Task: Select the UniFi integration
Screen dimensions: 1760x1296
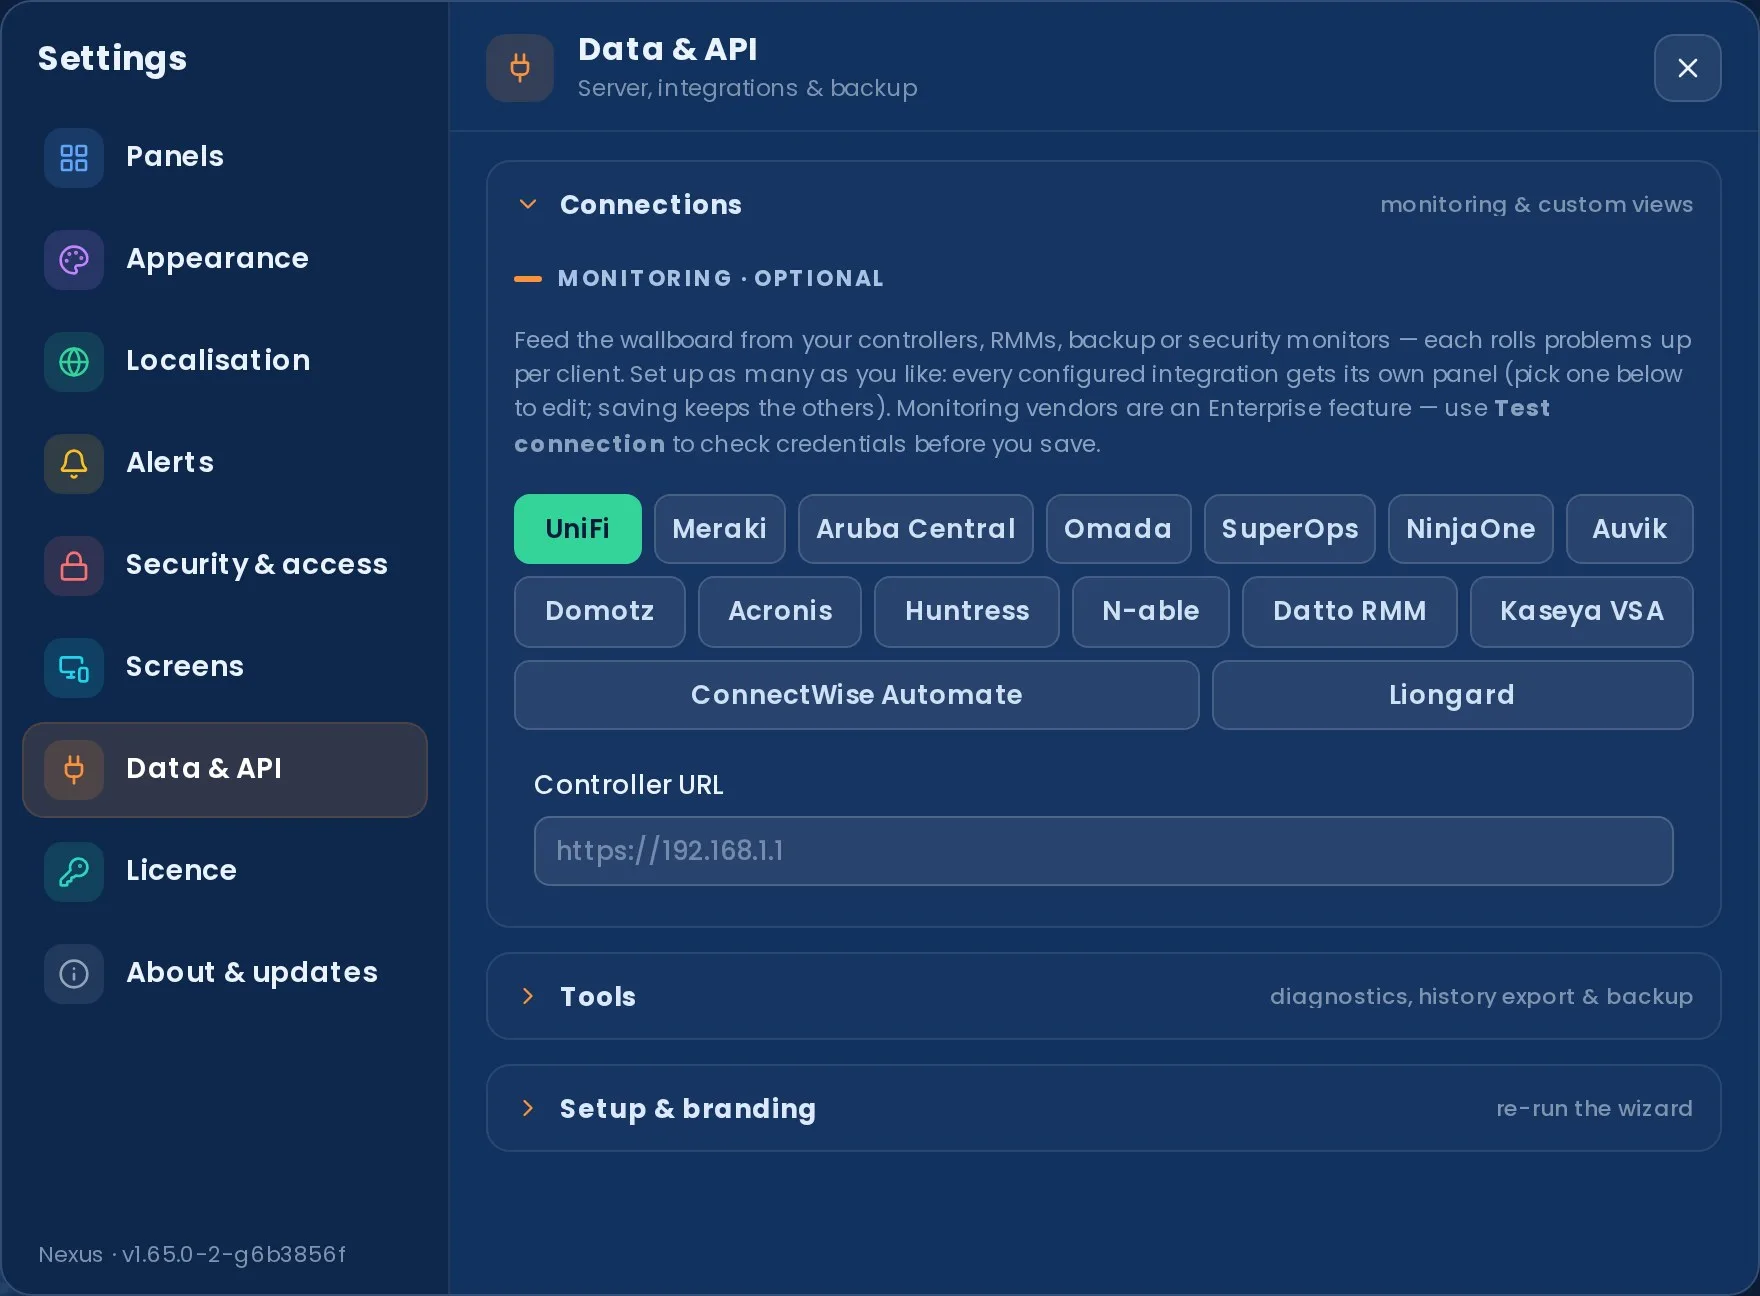Action: tap(578, 529)
